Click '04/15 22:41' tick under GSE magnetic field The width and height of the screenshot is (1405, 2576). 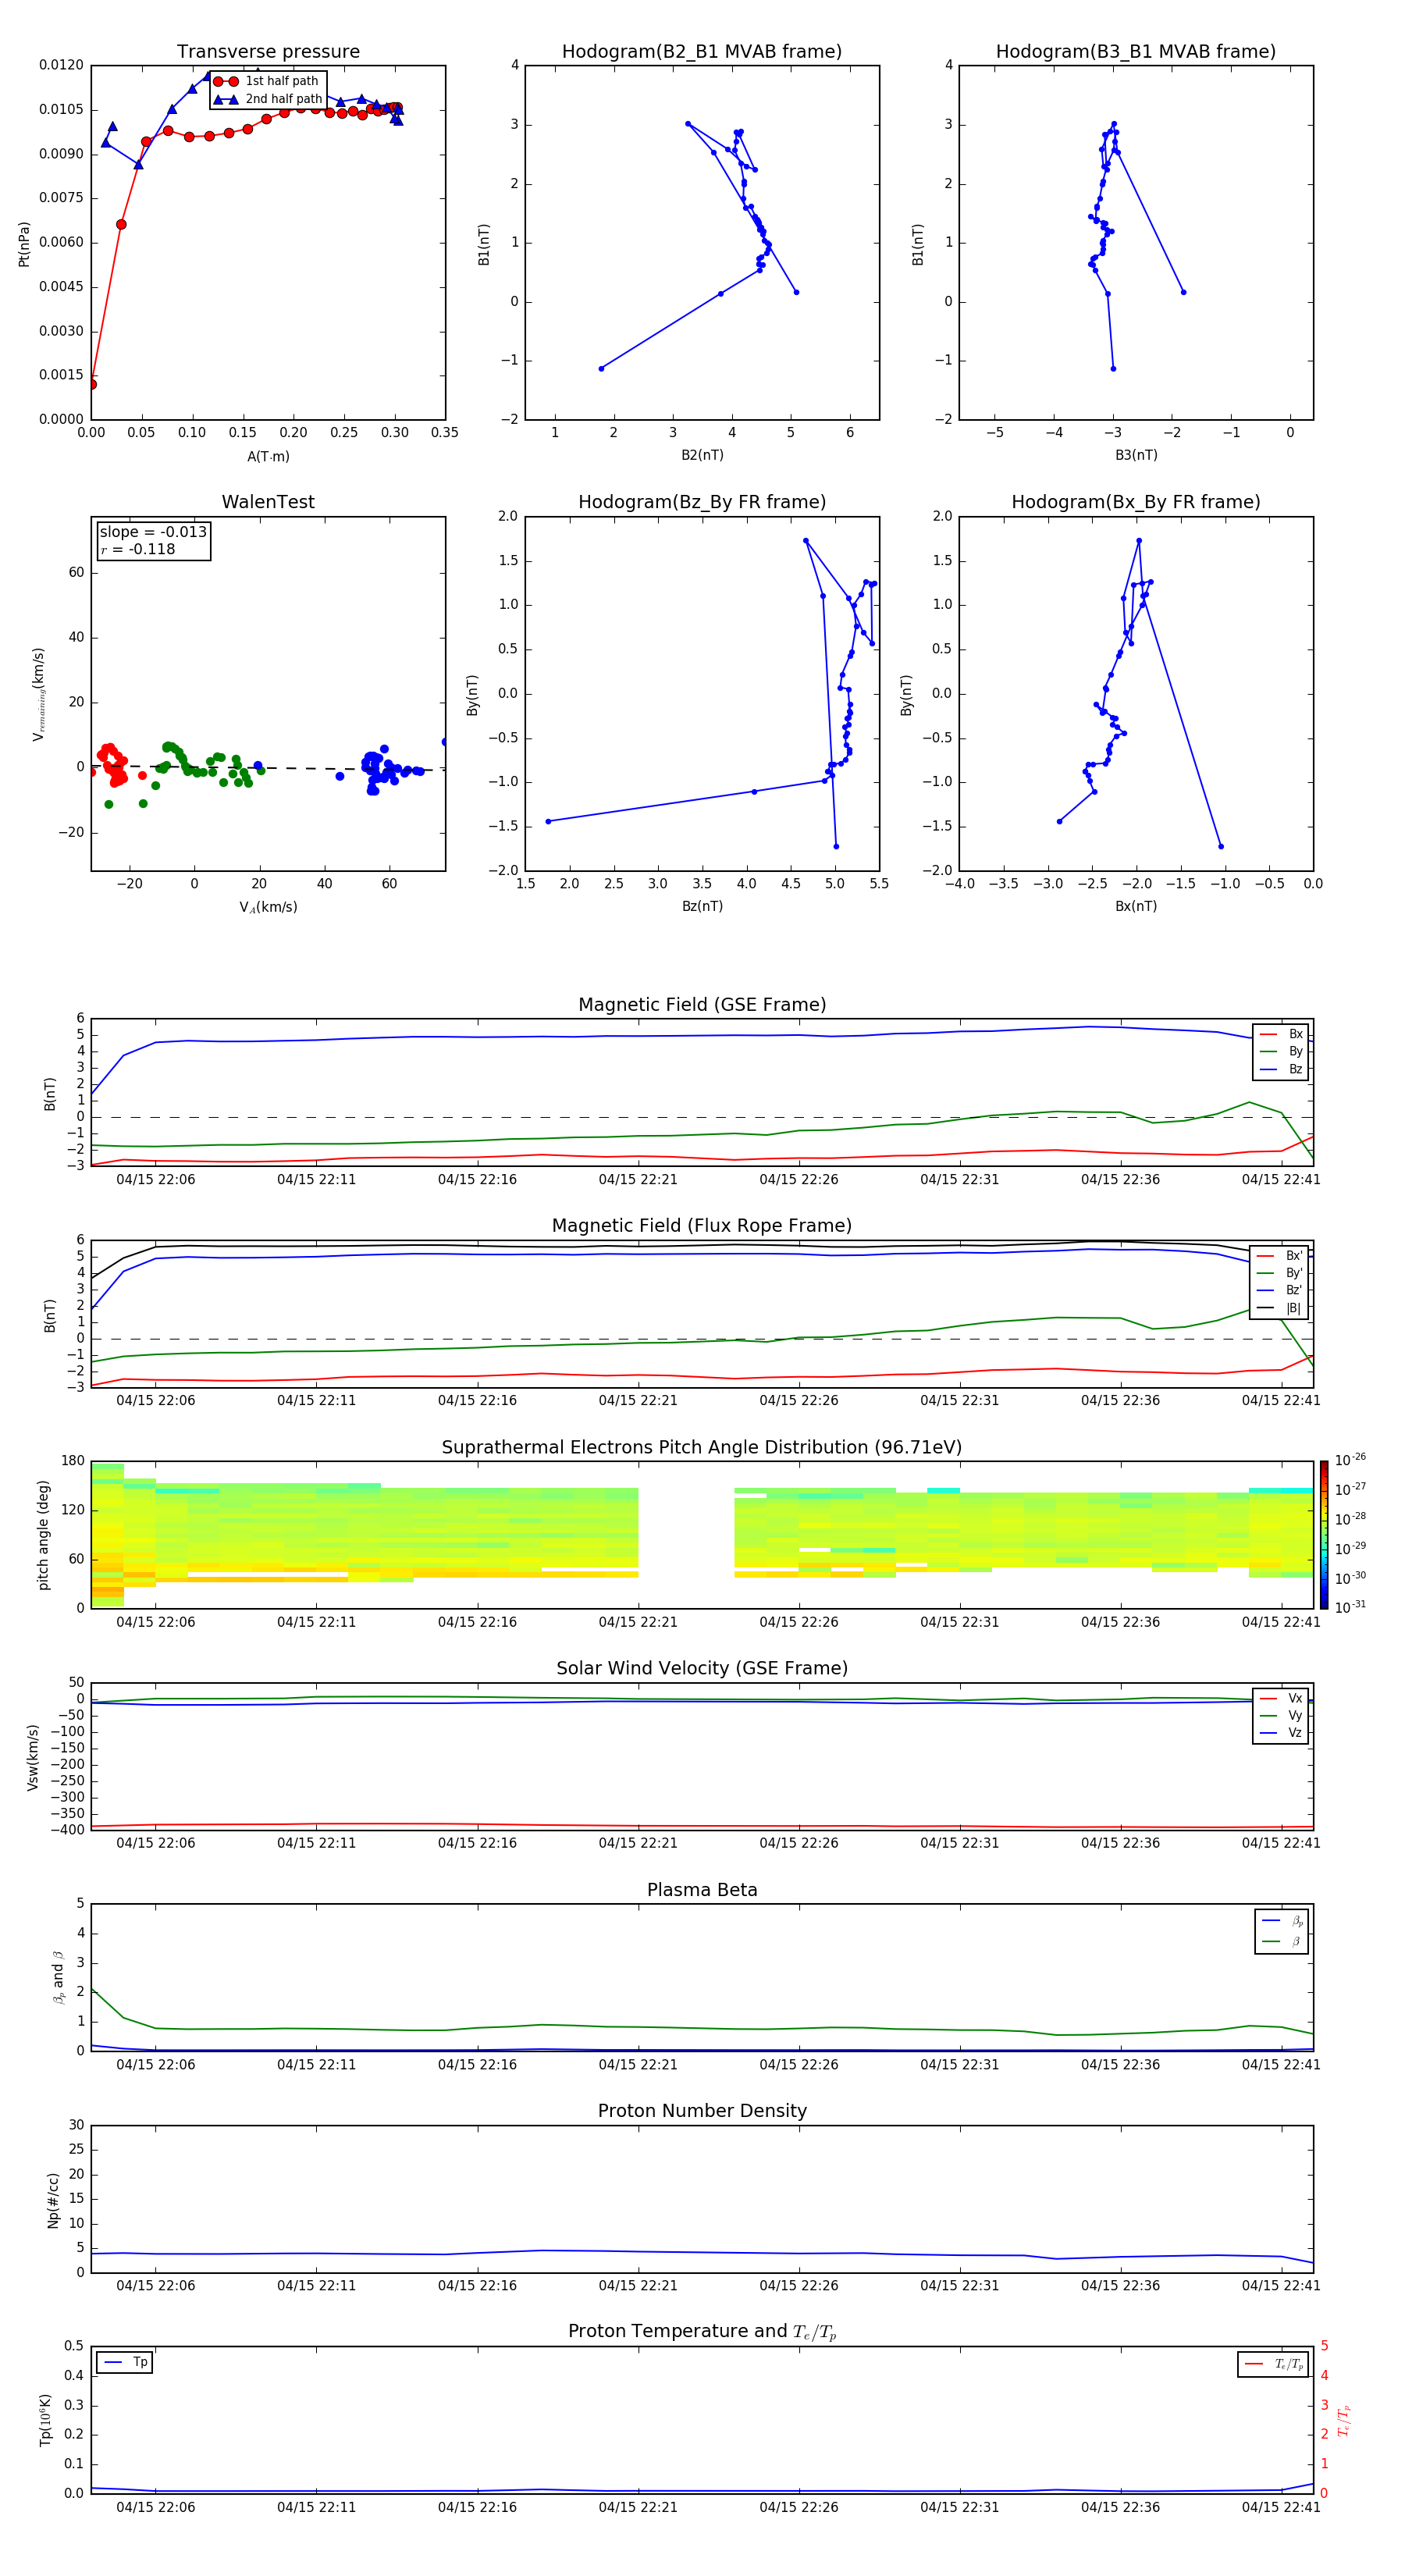(1281, 1179)
